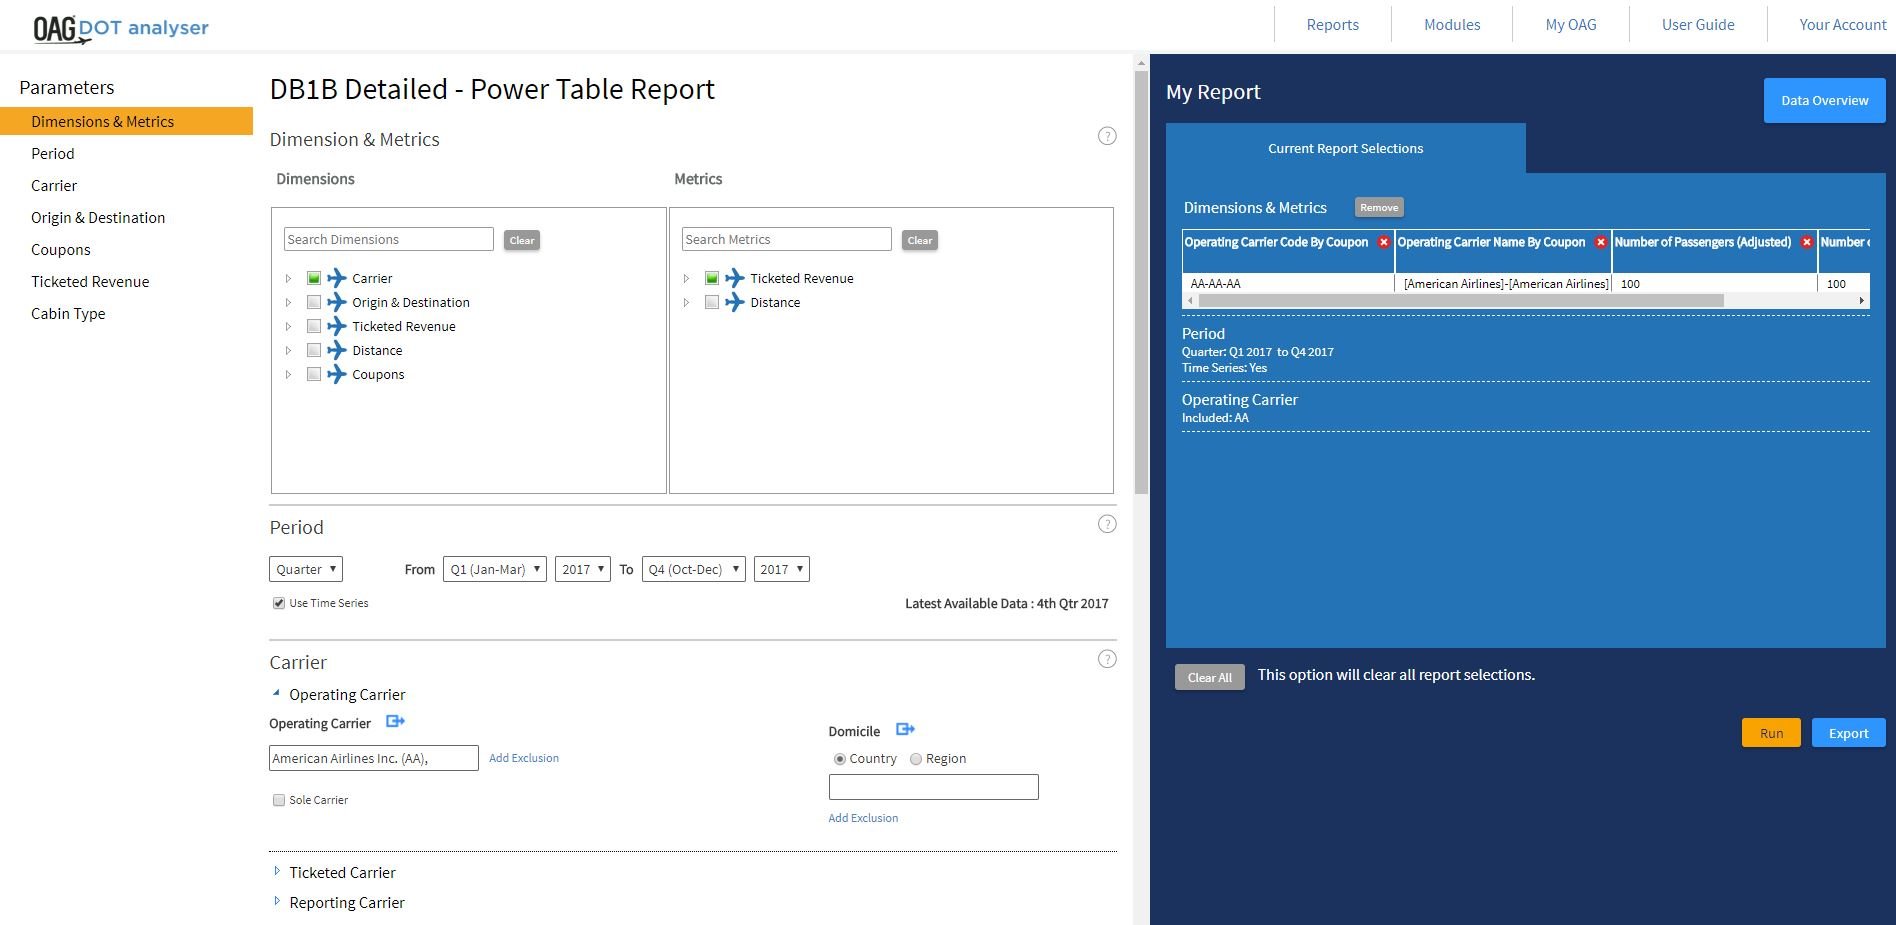Switch to Current Report Selections tab
The width and height of the screenshot is (1896, 925).
(x=1346, y=148)
